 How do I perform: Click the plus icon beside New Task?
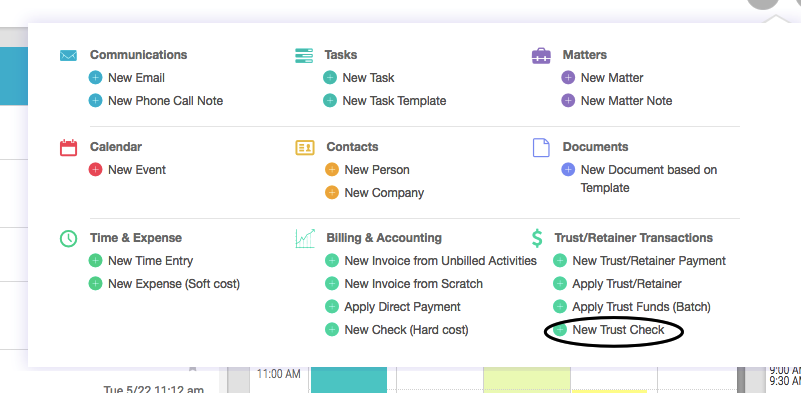pyautogui.click(x=330, y=78)
